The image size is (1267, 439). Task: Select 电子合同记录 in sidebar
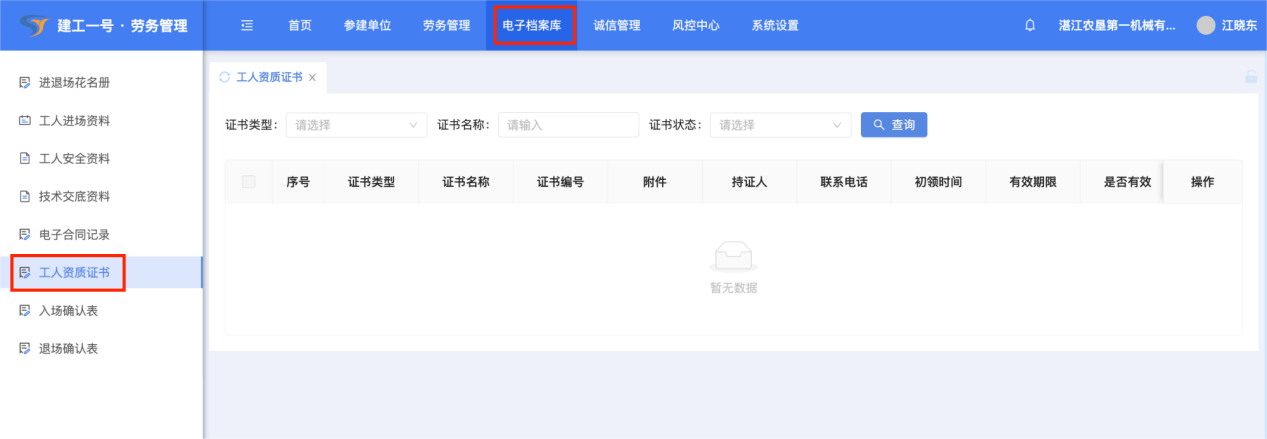pos(74,235)
